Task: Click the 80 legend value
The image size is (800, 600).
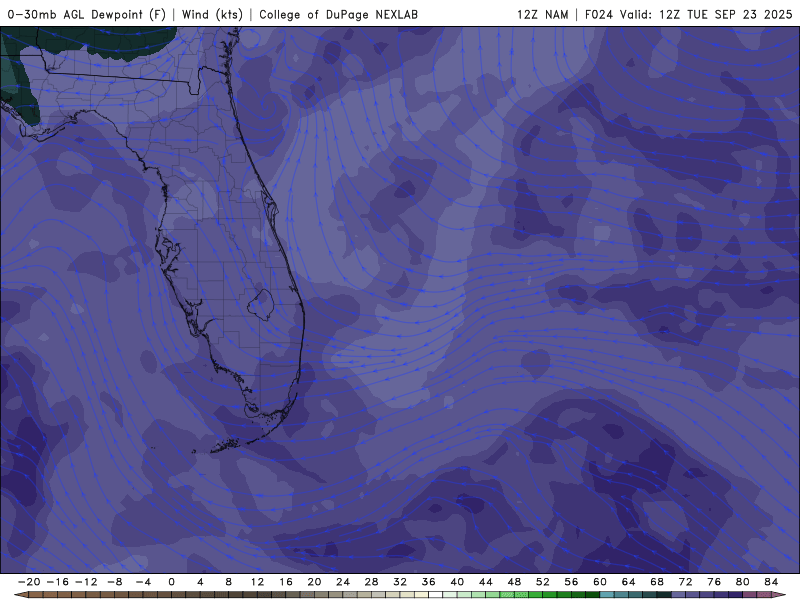Action: [743, 582]
